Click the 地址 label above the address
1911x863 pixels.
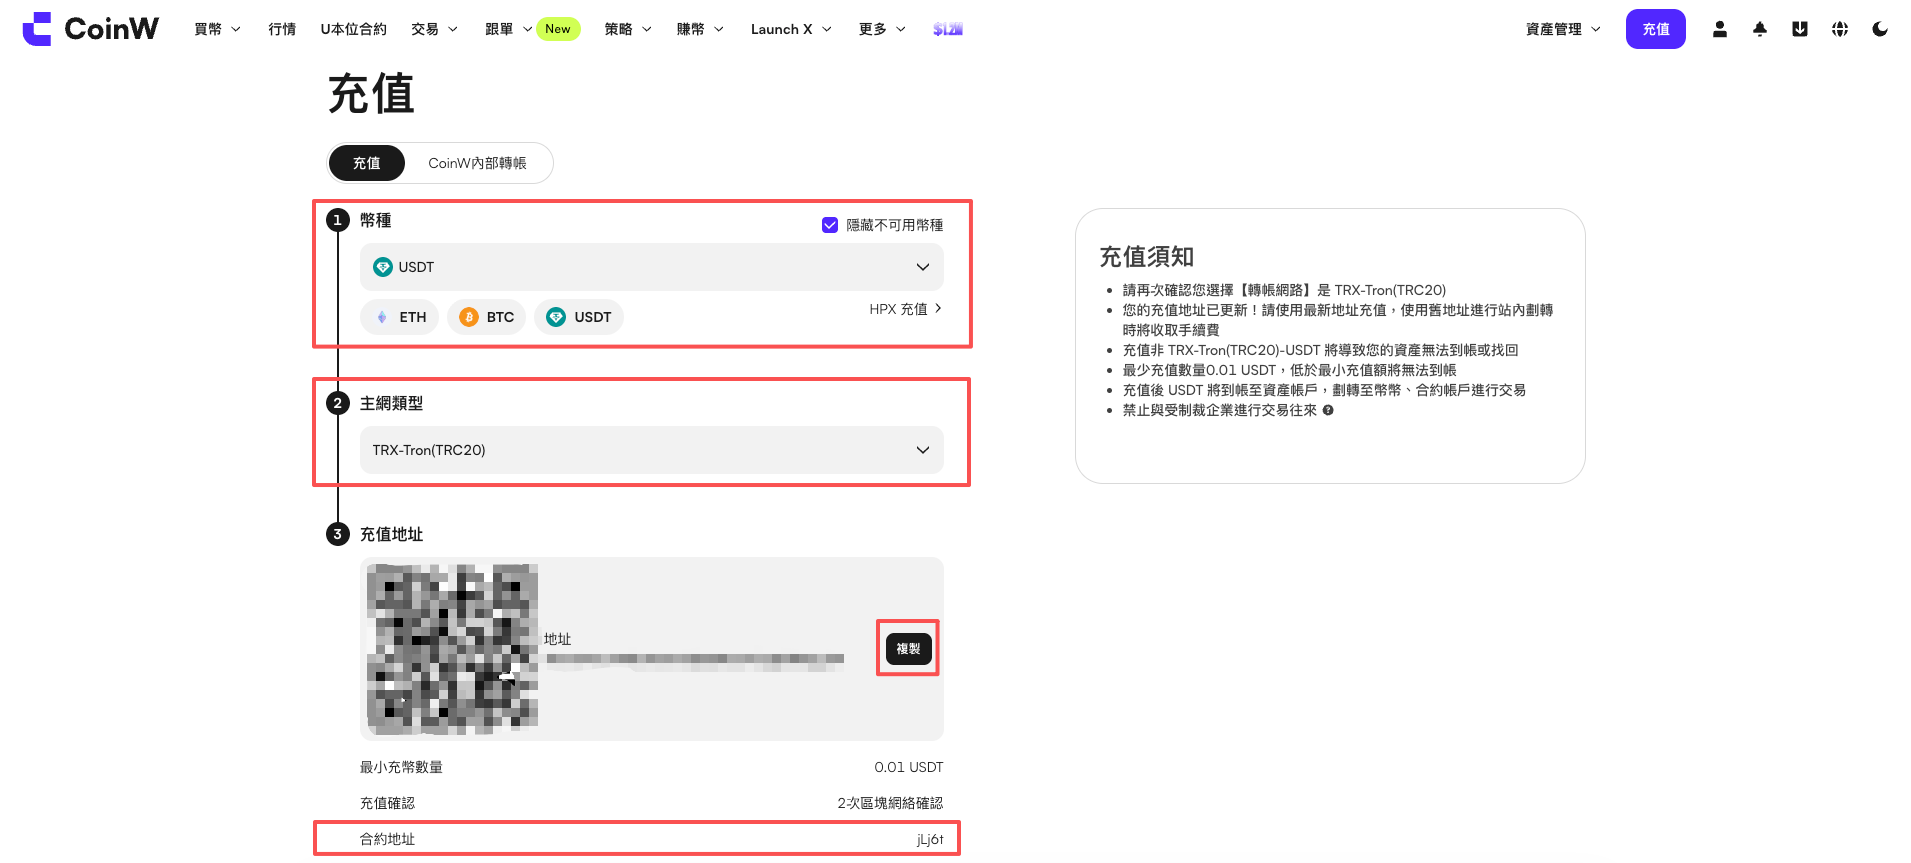pyautogui.click(x=557, y=639)
